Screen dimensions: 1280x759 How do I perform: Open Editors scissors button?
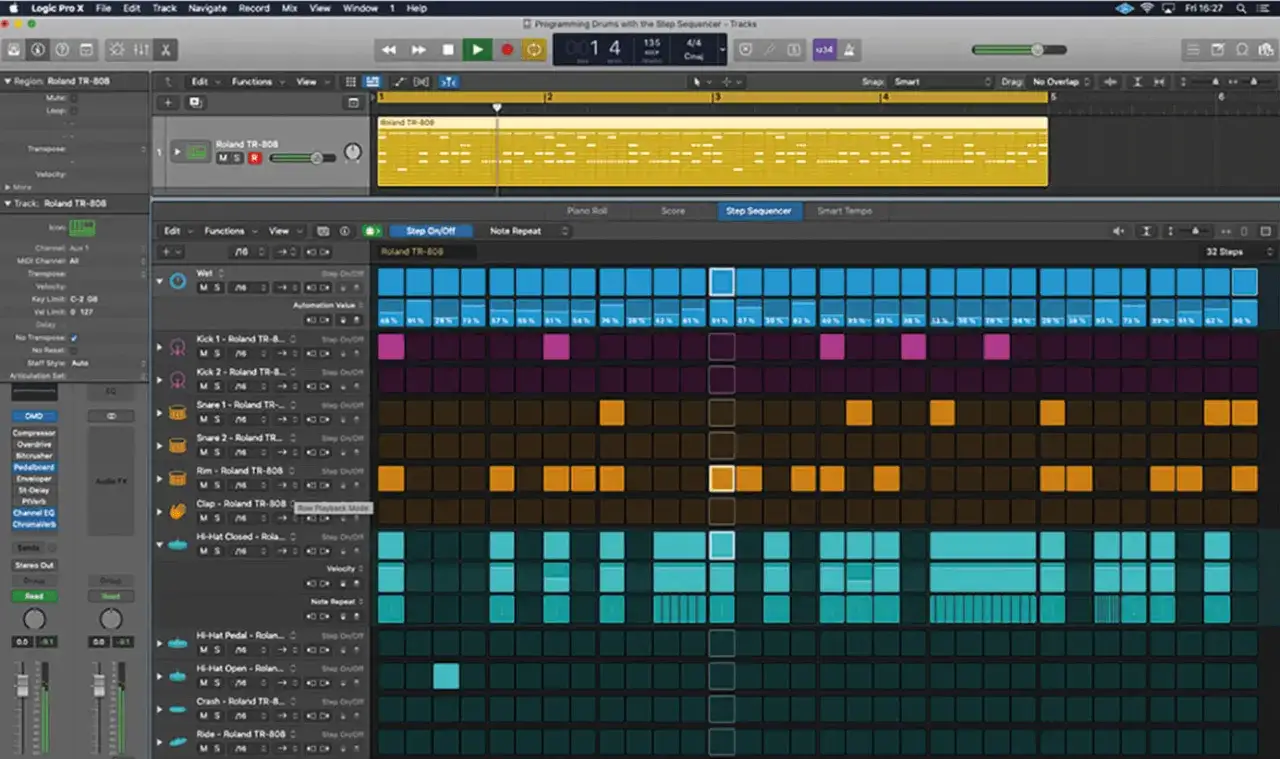[x=165, y=49]
